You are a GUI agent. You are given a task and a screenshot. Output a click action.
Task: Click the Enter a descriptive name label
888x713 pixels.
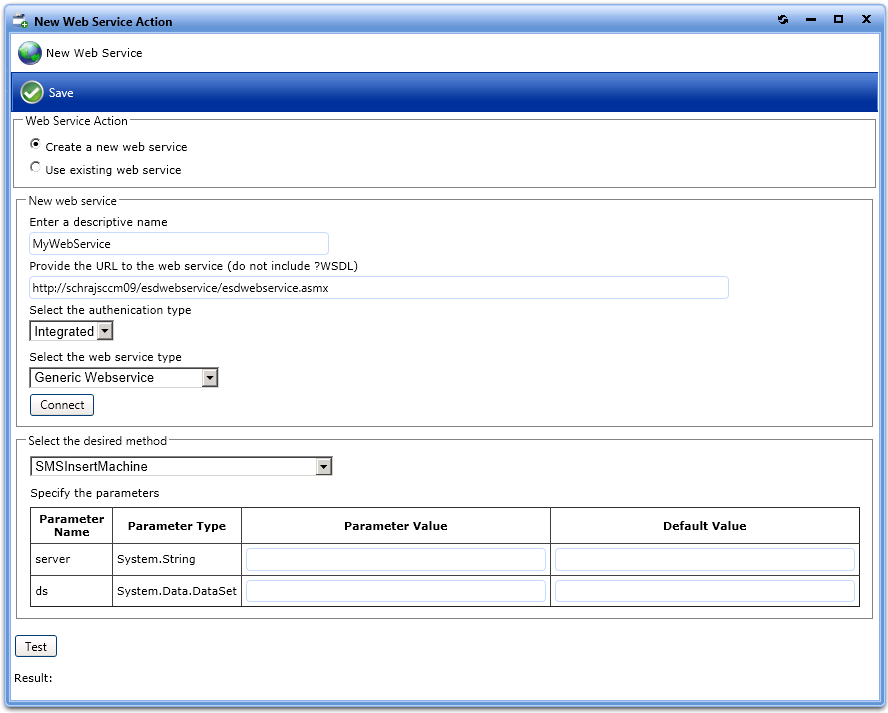click(x=99, y=223)
